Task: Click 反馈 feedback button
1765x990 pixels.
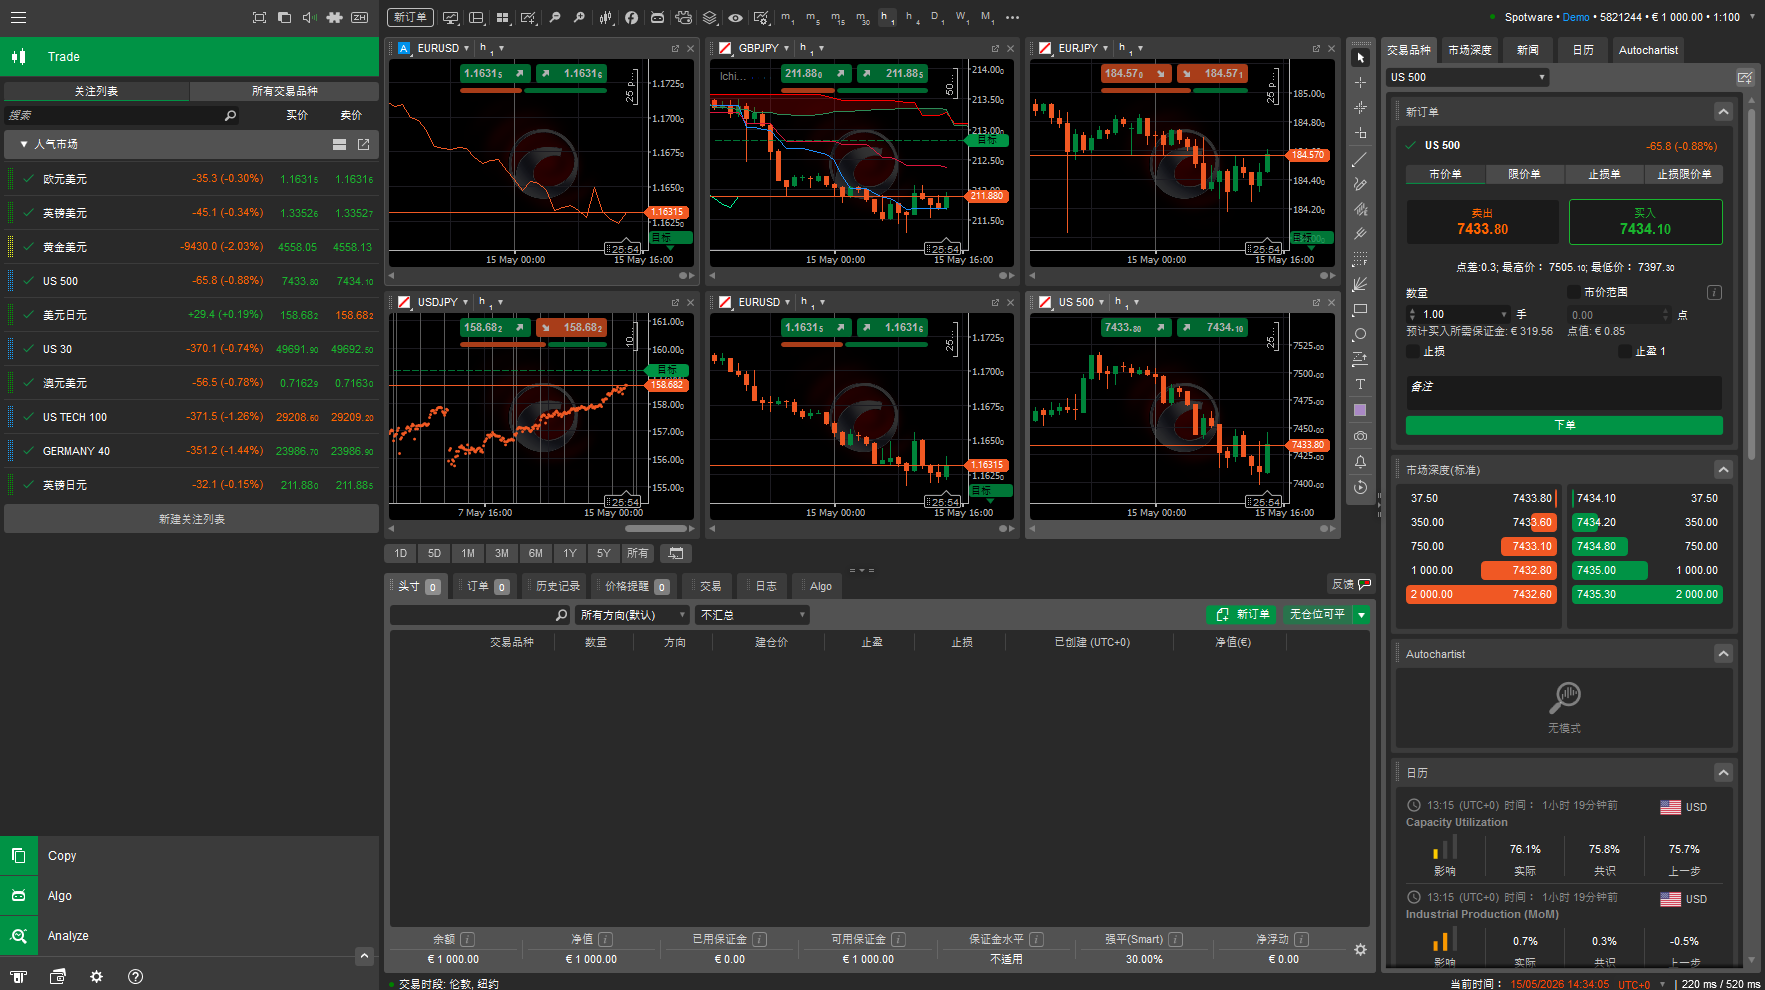Action: point(1351,584)
